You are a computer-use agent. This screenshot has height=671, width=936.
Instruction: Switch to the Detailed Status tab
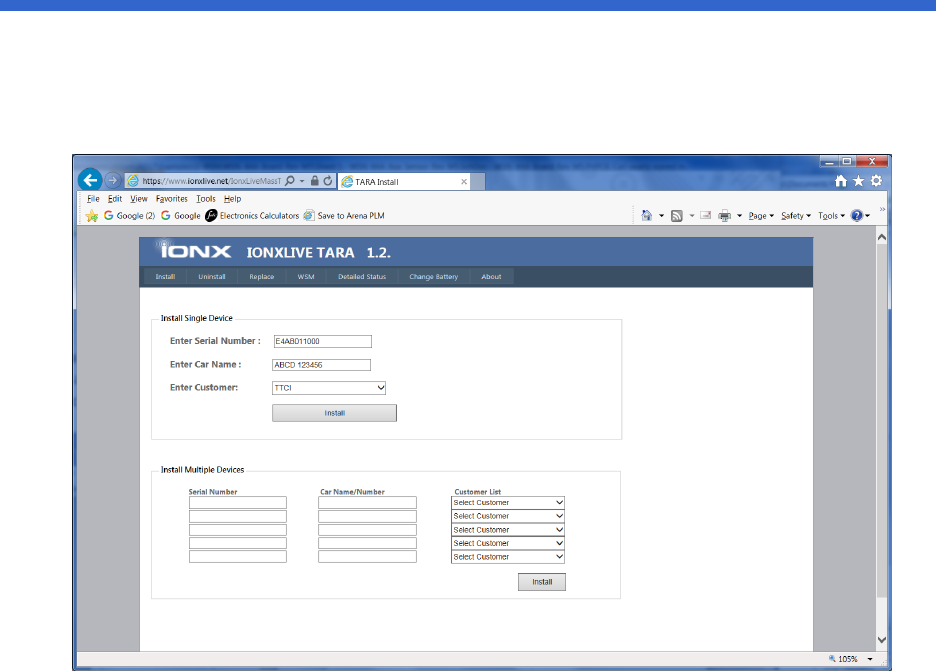point(362,276)
